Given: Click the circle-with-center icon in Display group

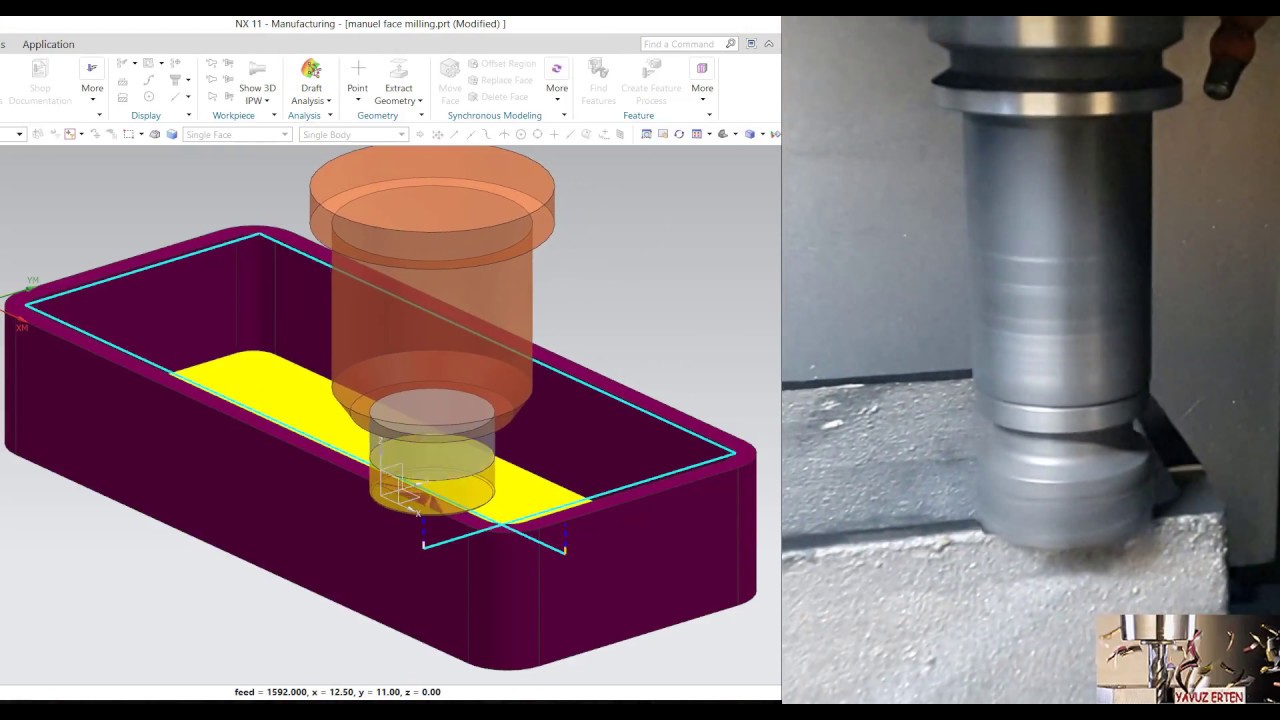Looking at the screenshot, I should (149, 97).
